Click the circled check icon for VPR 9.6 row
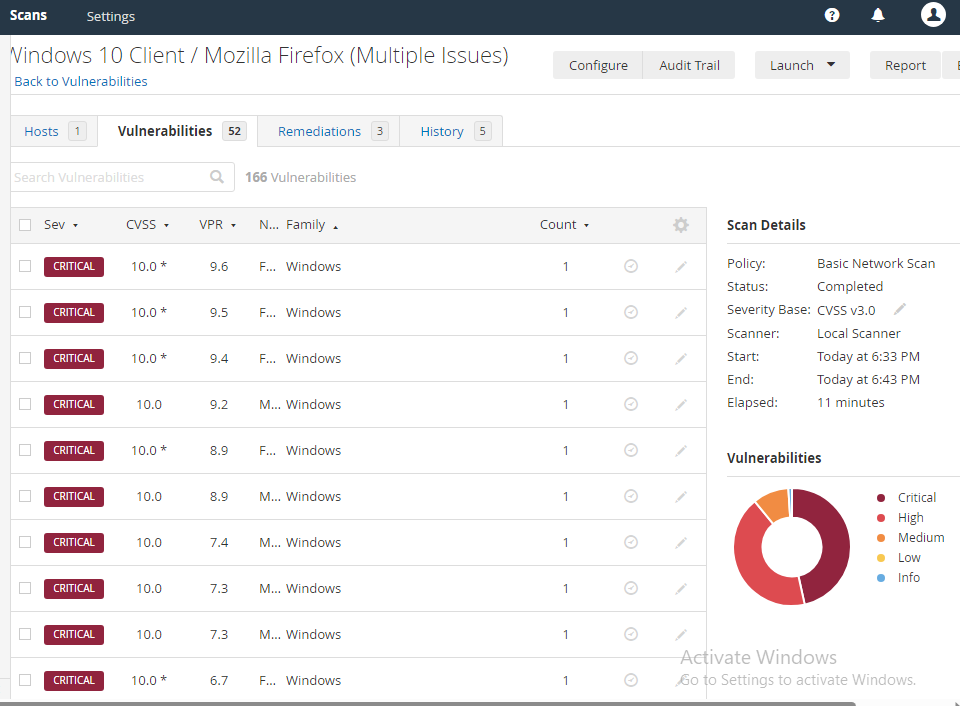The image size is (960, 706). 631,266
